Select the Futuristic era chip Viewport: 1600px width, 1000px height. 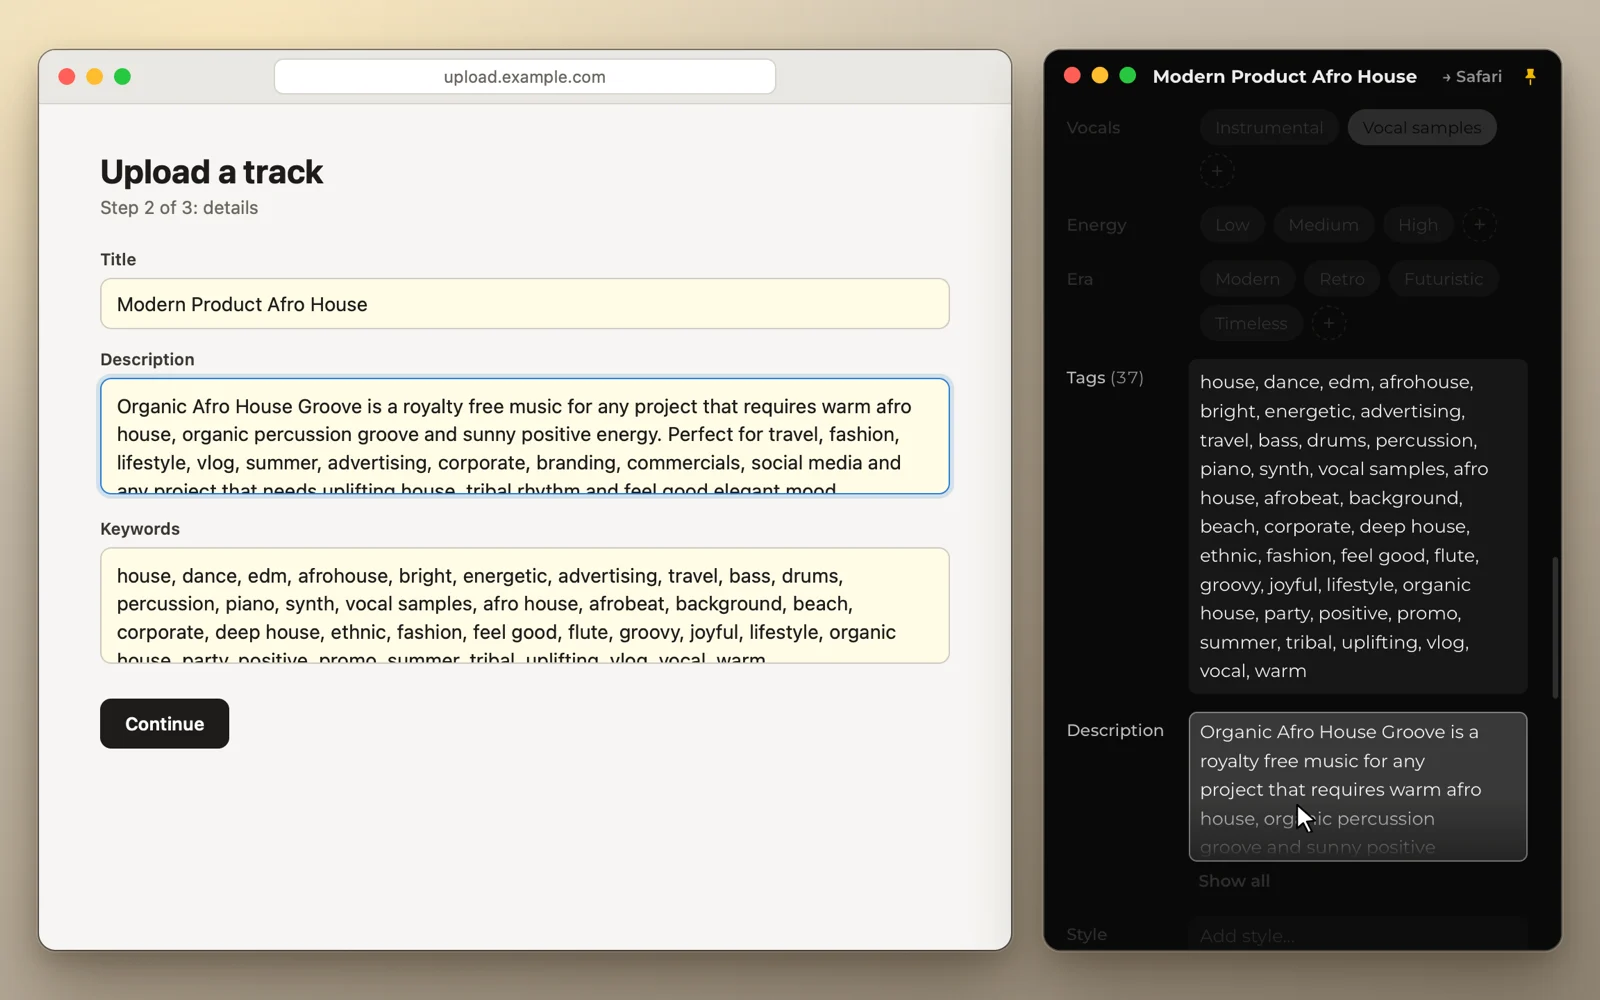tap(1443, 279)
